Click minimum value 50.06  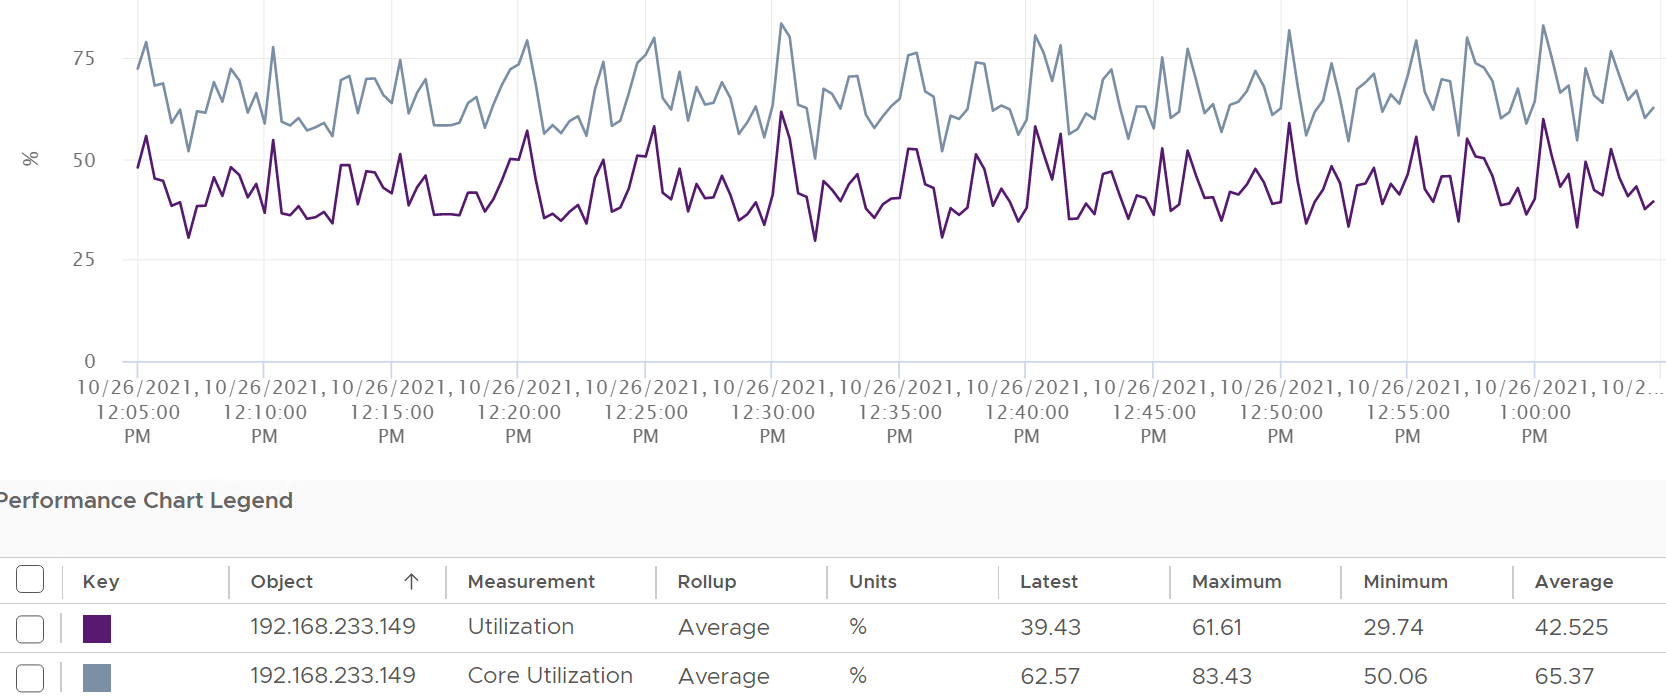1395,677
